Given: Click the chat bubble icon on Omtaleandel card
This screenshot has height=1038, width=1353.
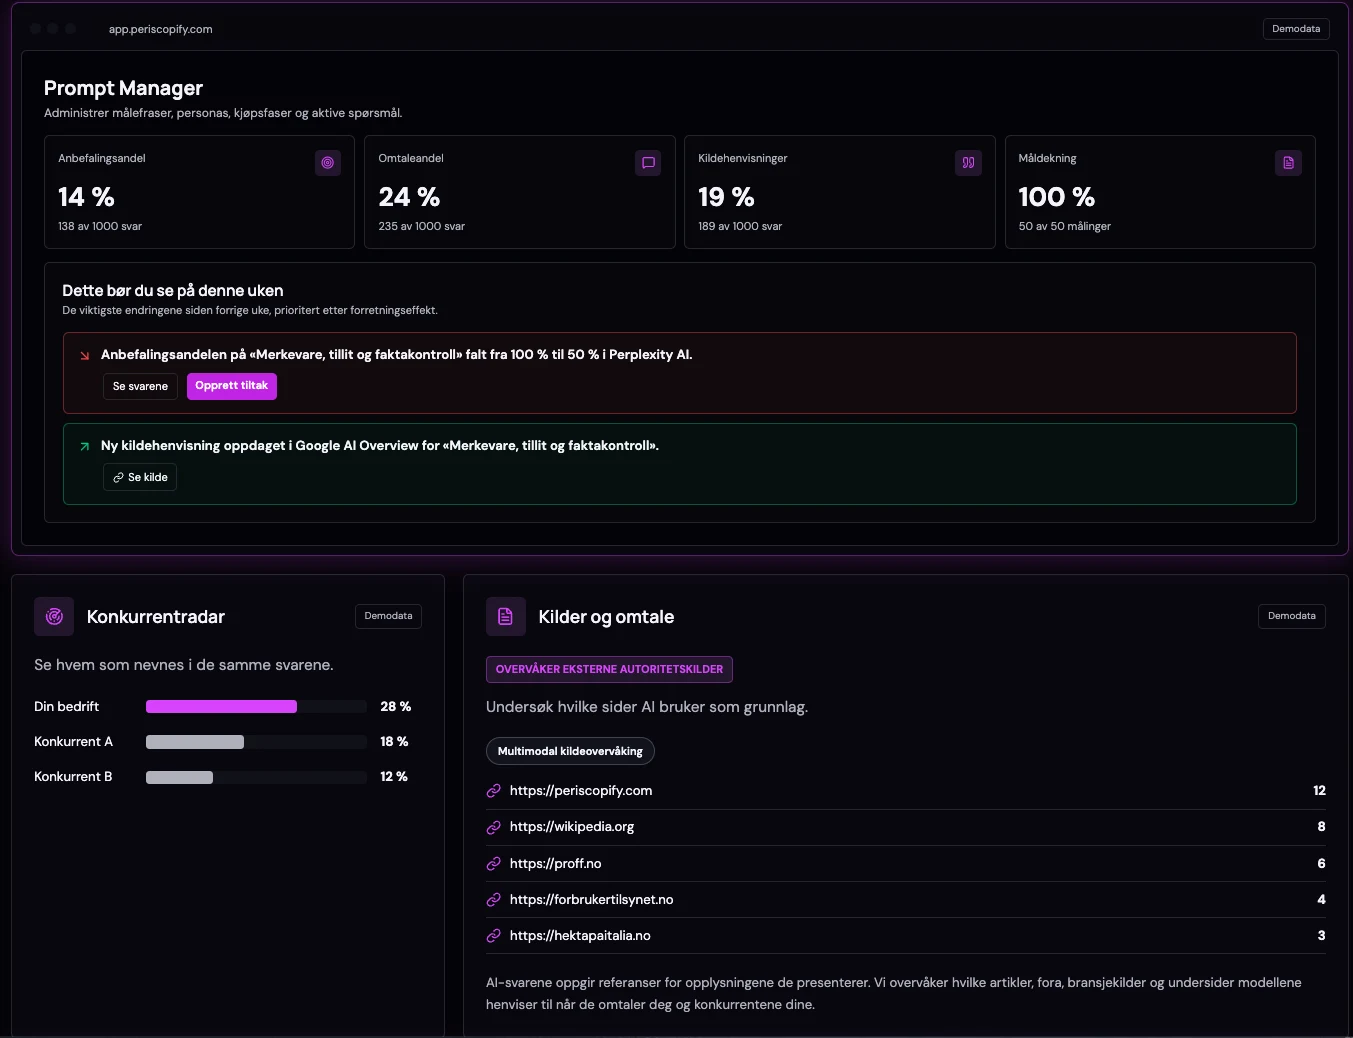Looking at the screenshot, I should 648,163.
